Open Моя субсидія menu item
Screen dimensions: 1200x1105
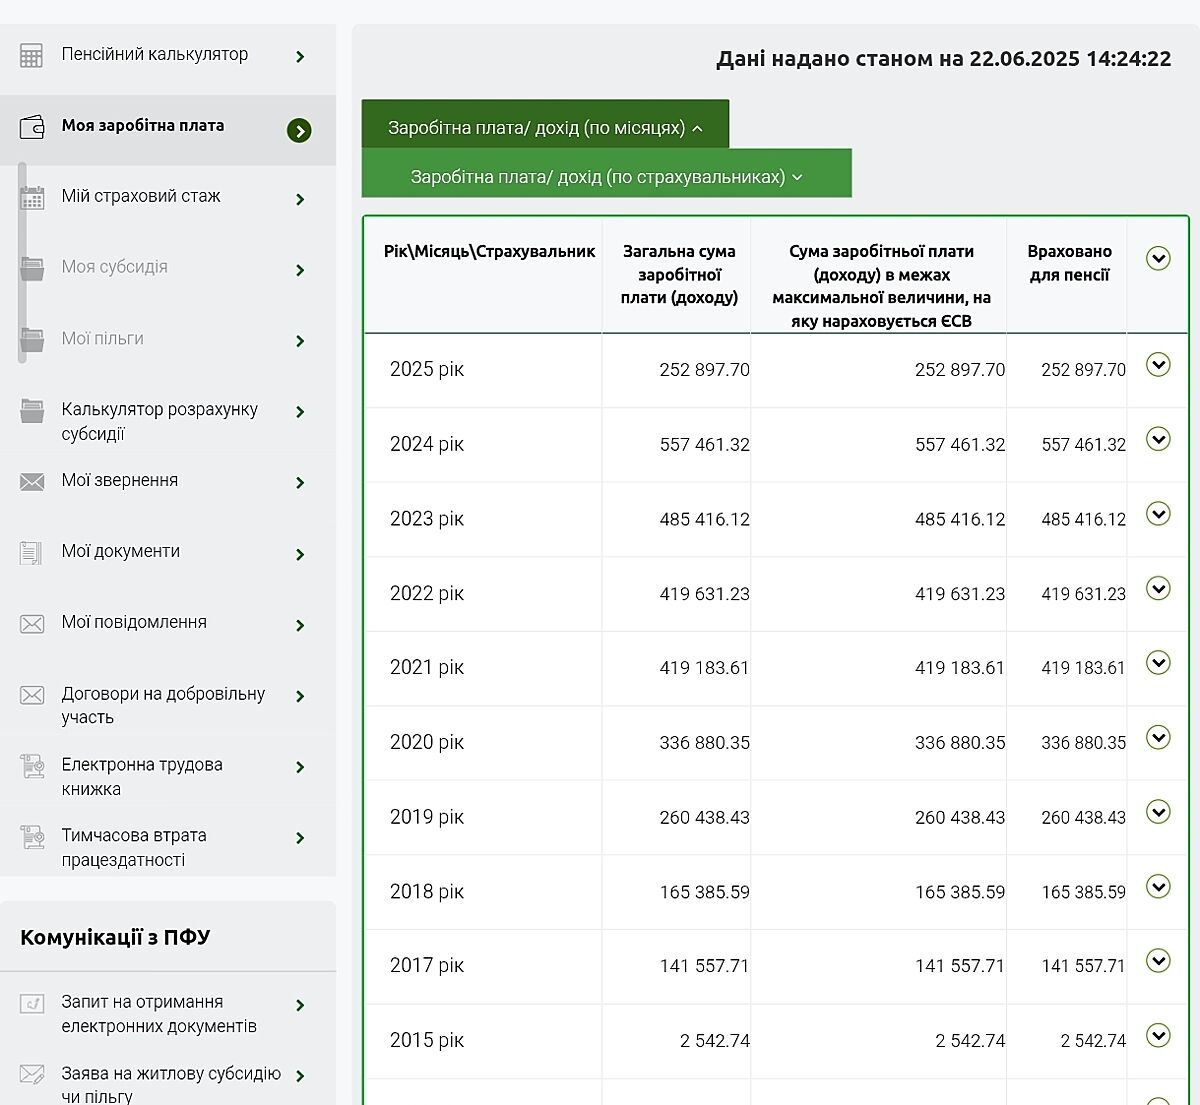point(115,267)
